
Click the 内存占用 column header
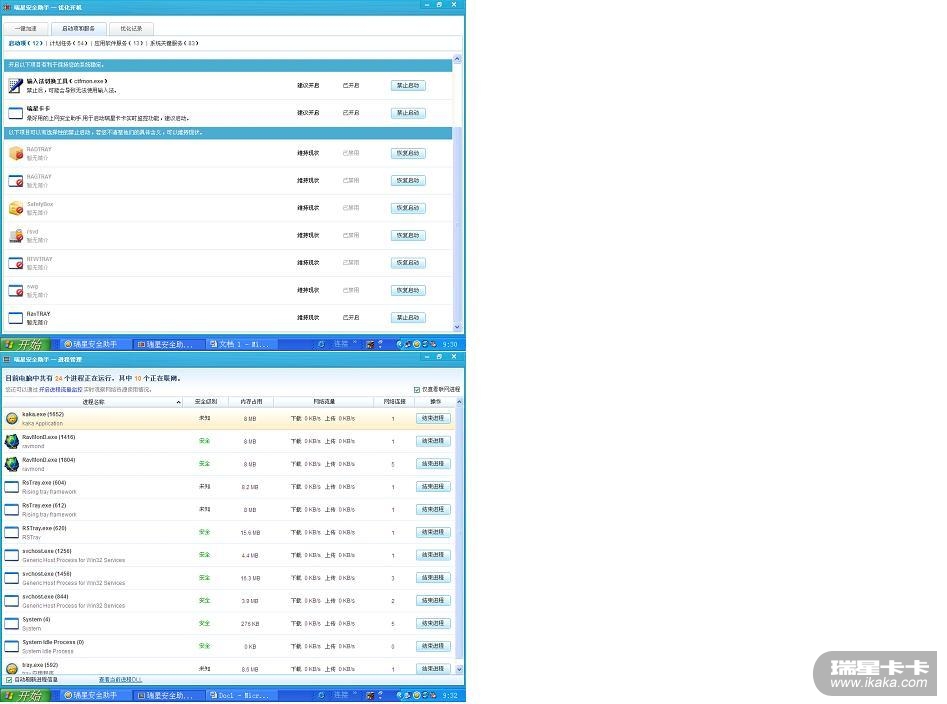click(251, 402)
